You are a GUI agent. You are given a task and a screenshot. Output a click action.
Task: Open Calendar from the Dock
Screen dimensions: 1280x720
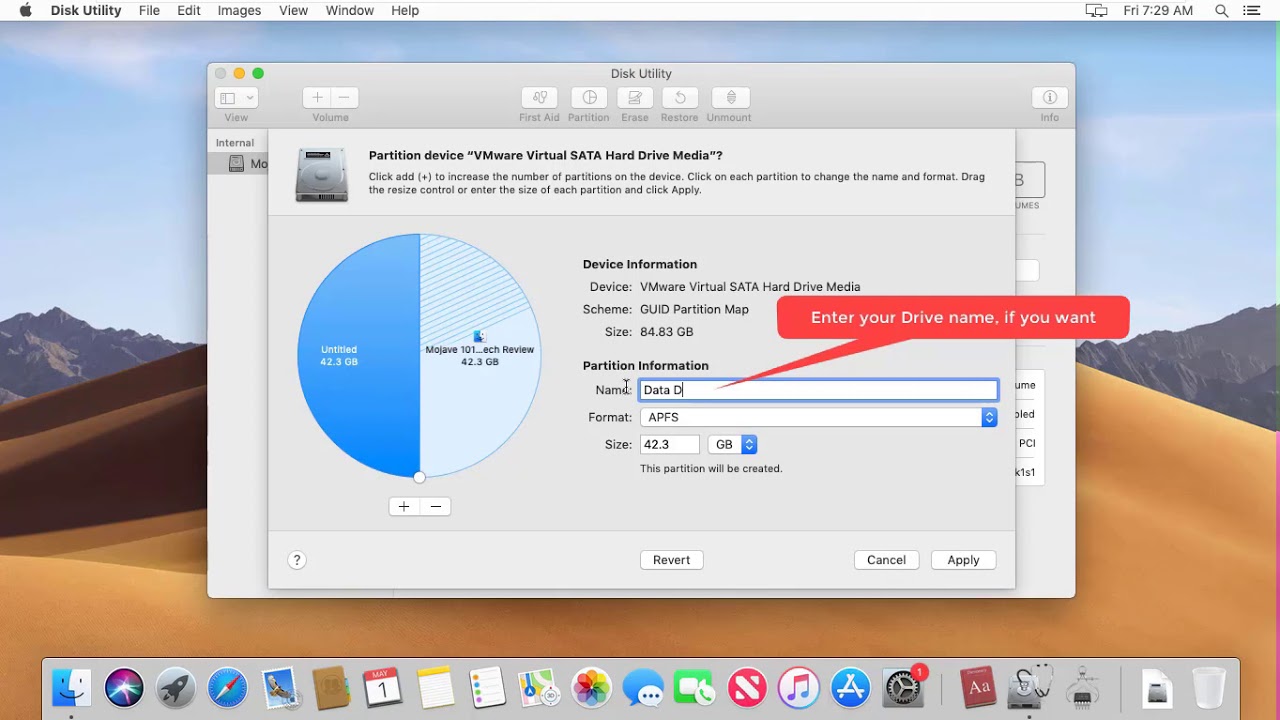(x=383, y=688)
